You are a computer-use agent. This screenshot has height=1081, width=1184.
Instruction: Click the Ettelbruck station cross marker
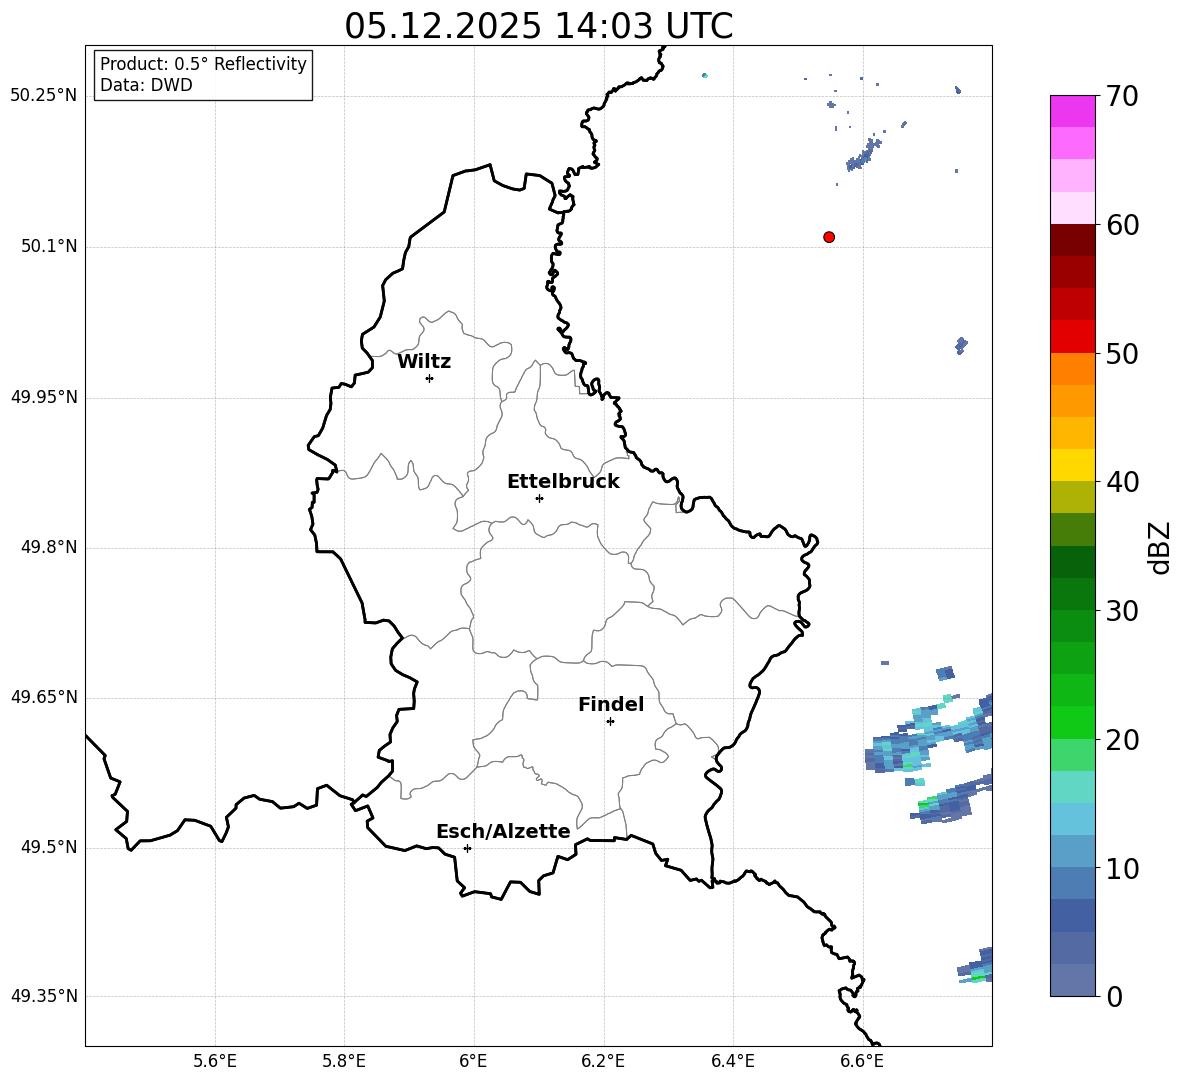point(539,498)
